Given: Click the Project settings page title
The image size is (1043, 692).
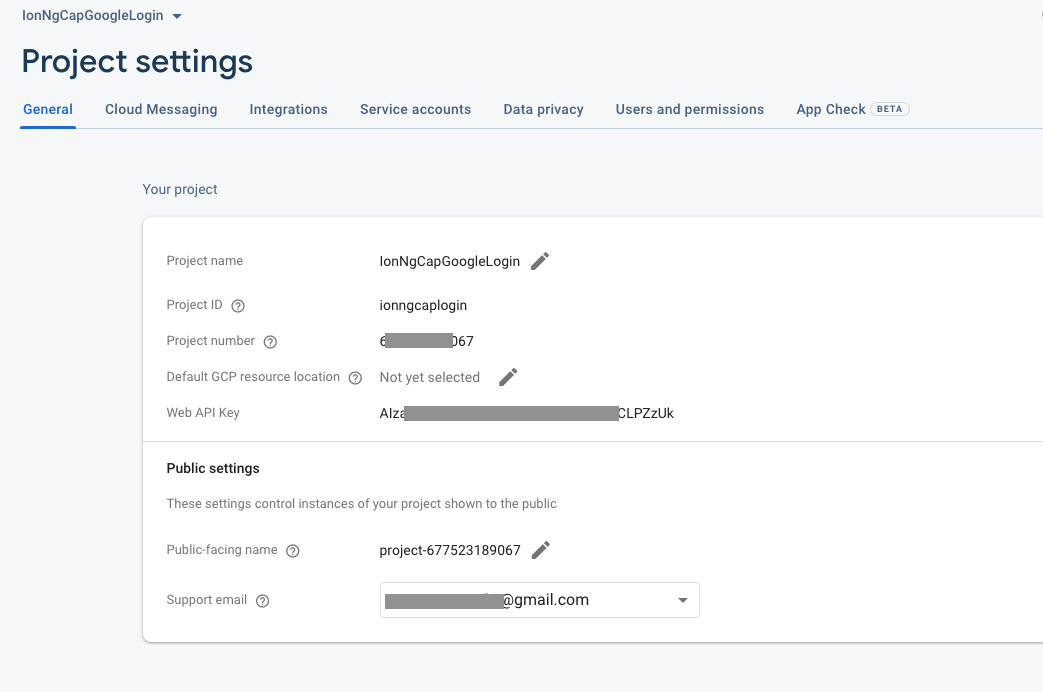Looking at the screenshot, I should click(137, 61).
